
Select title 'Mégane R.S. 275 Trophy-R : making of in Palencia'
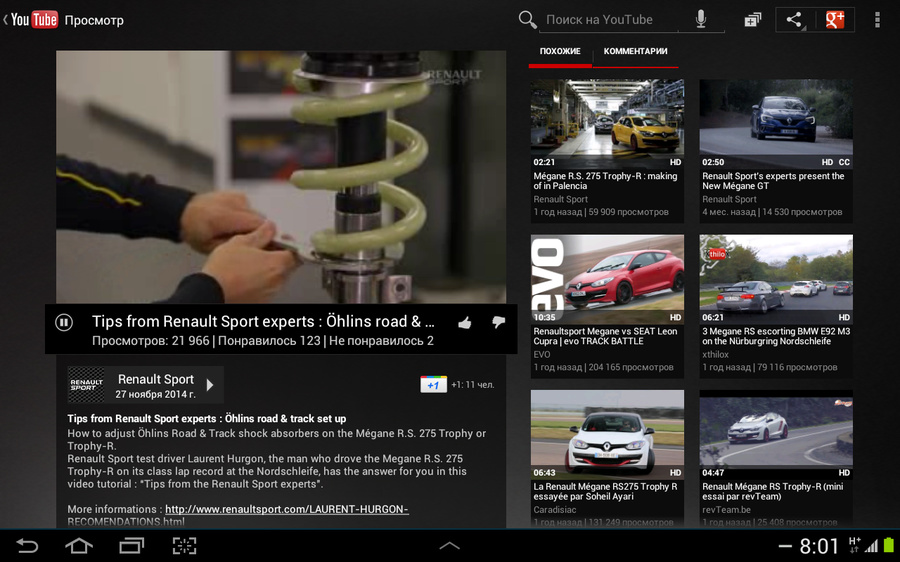[x=606, y=181]
